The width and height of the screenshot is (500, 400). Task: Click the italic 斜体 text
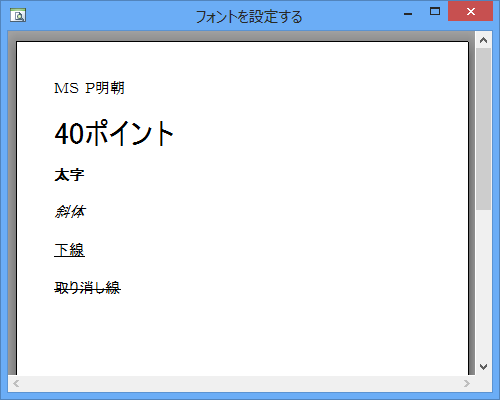click(x=70, y=212)
